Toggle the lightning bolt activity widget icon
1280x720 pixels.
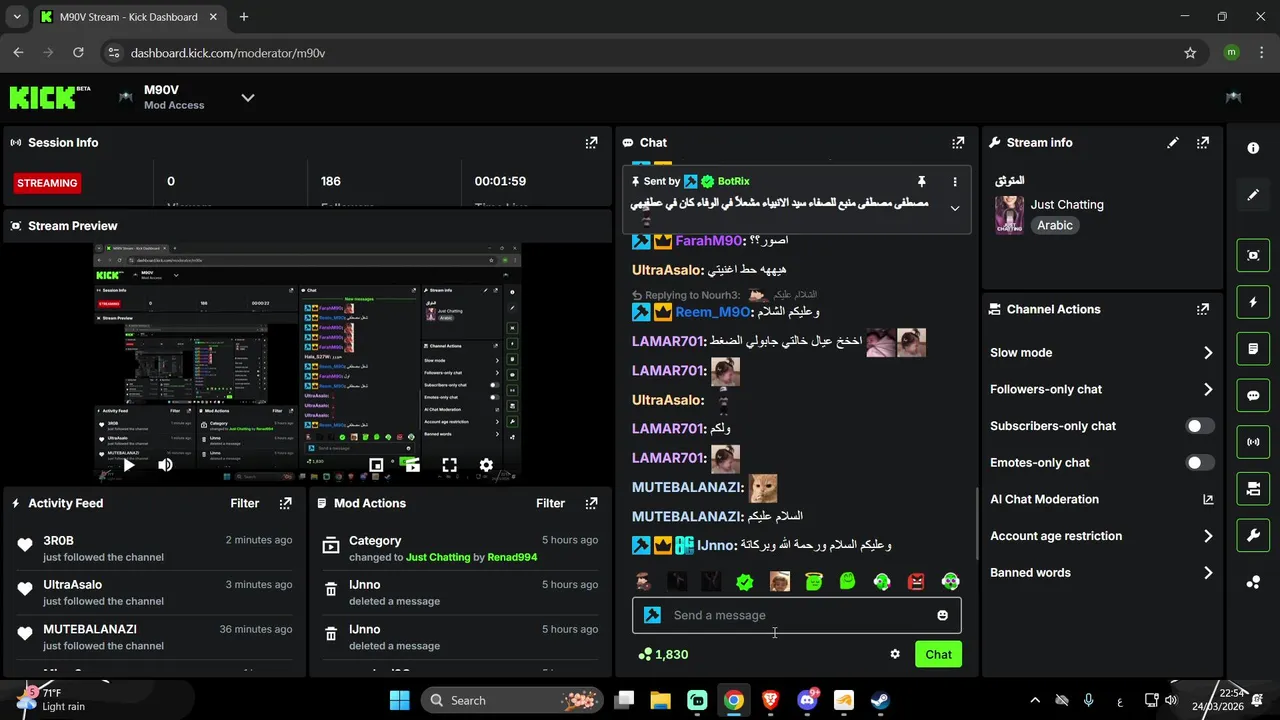(x=1253, y=302)
